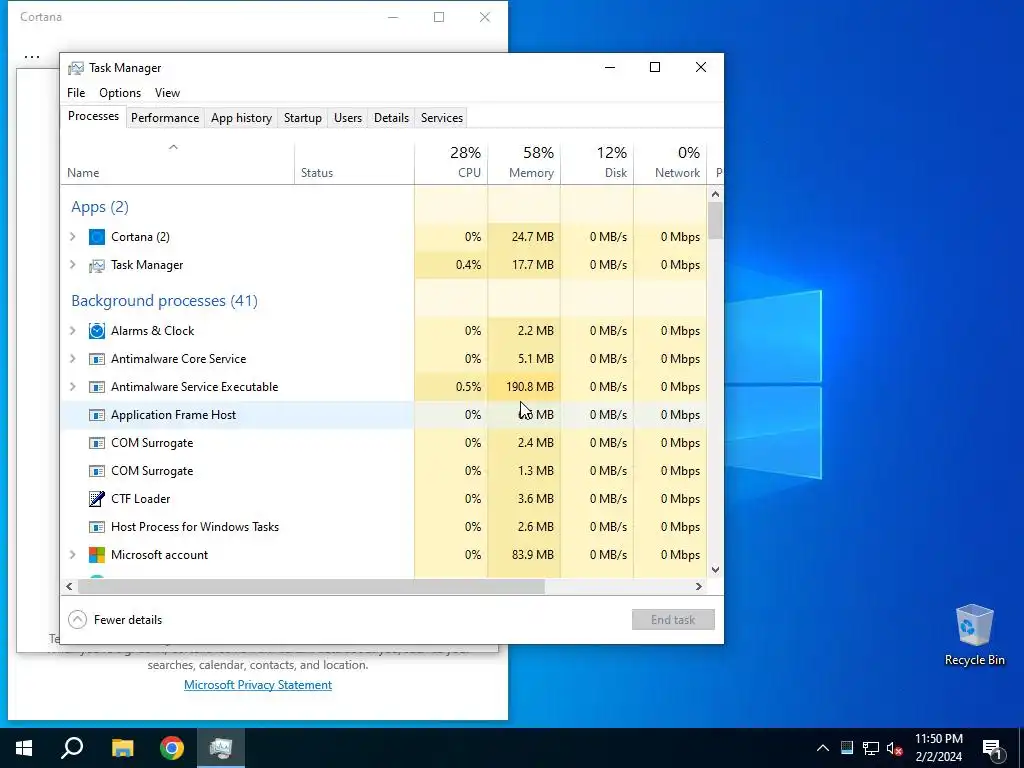
Task: Switch to the Details tab
Action: [x=392, y=118]
